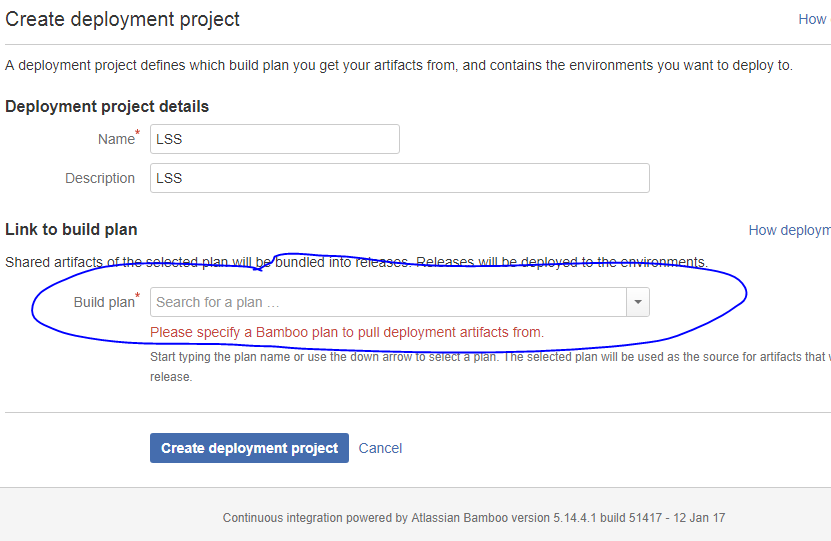This screenshot has width=831, height=541.
Task: Submit with Create deployment project button
Action: point(249,448)
